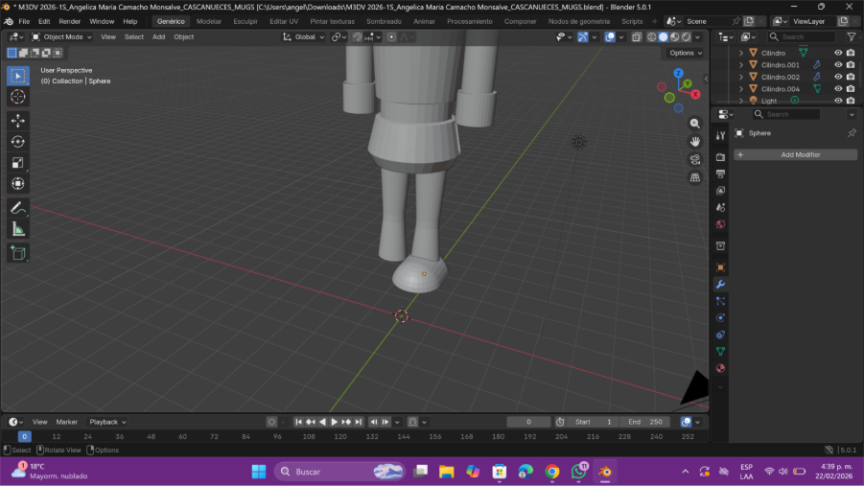Activate the 3D Cursor tool
Viewport: 864px width, 486px height.
[18, 97]
